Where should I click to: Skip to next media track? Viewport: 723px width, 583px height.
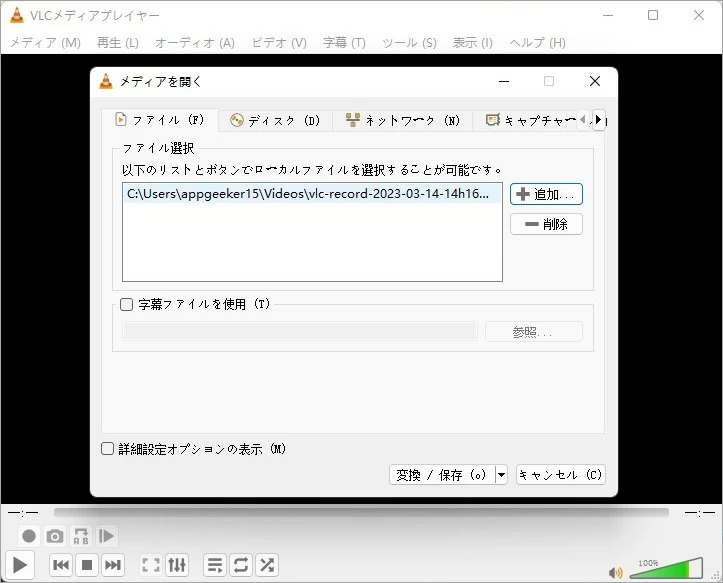click(113, 565)
